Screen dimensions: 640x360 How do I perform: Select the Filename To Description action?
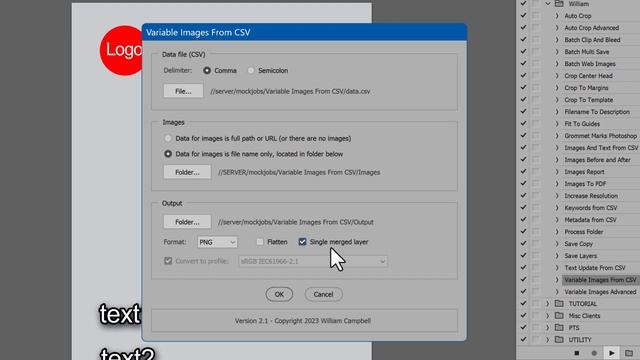pos(597,112)
